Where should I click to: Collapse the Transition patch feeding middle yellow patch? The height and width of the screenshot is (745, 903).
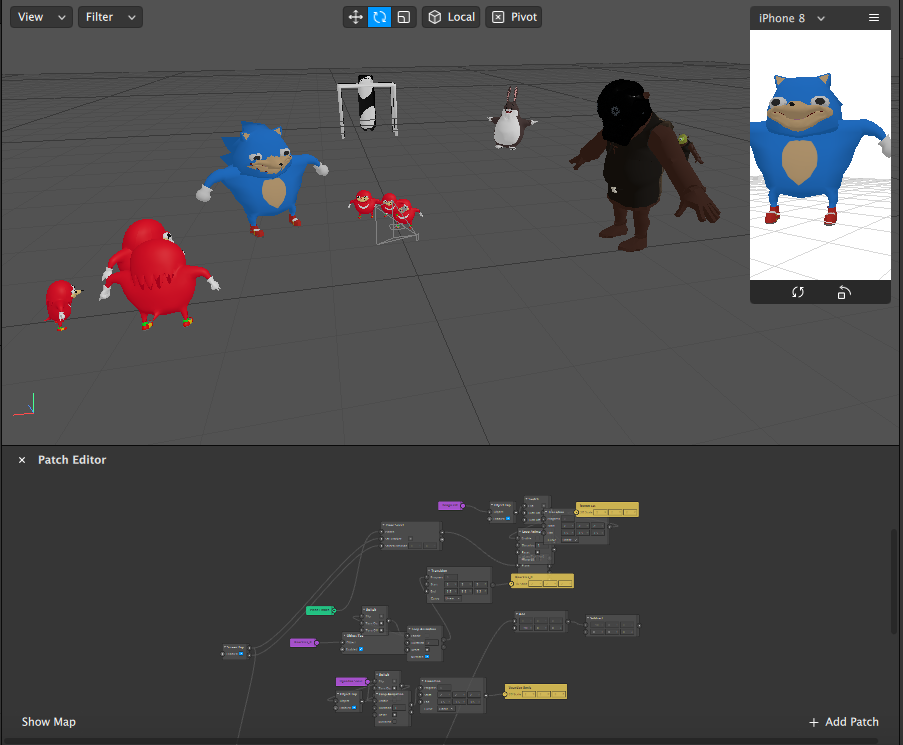point(429,571)
